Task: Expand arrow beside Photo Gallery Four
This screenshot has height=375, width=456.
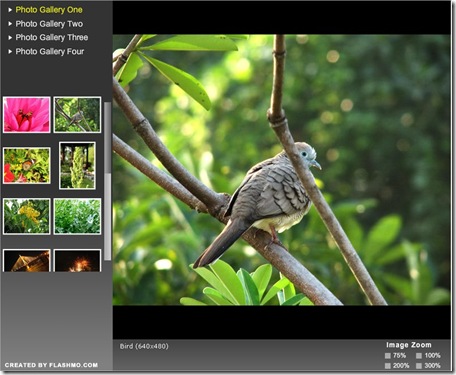Action: (x=10, y=52)
